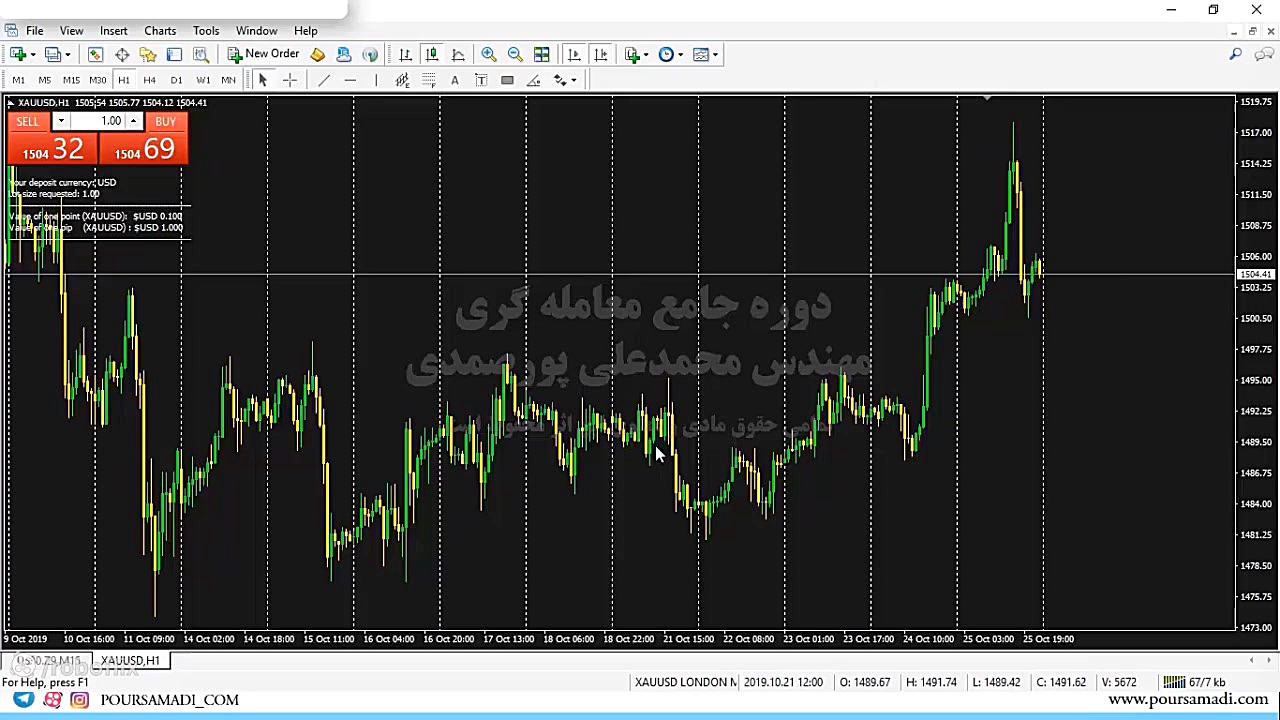Open the Insert menu
The height and width of the screenshot is (720, 1280).
coord(113,31)
